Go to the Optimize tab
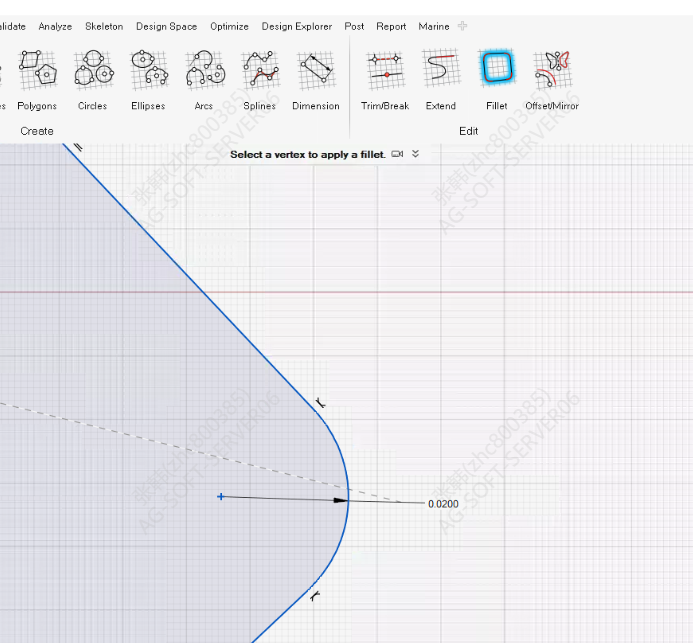Viewport: 693px width, 643px height. (x=229, y=27)
